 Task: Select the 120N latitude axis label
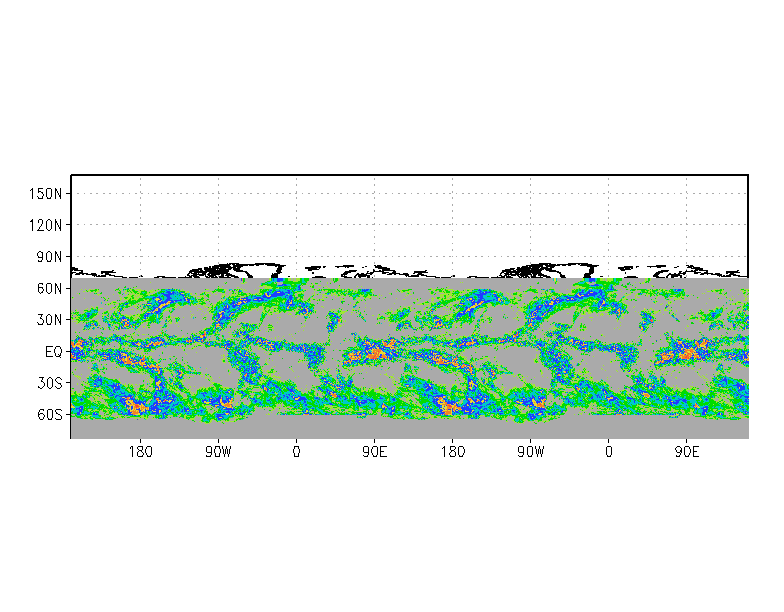coord(46,225)
